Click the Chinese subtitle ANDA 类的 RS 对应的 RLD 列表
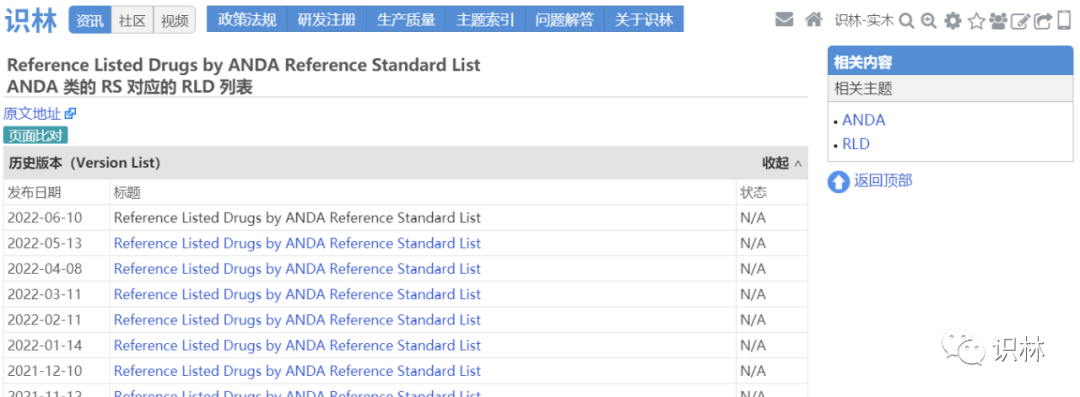Image resolution: width=1080 pixels, height=397 pixels. click(129, 87)
